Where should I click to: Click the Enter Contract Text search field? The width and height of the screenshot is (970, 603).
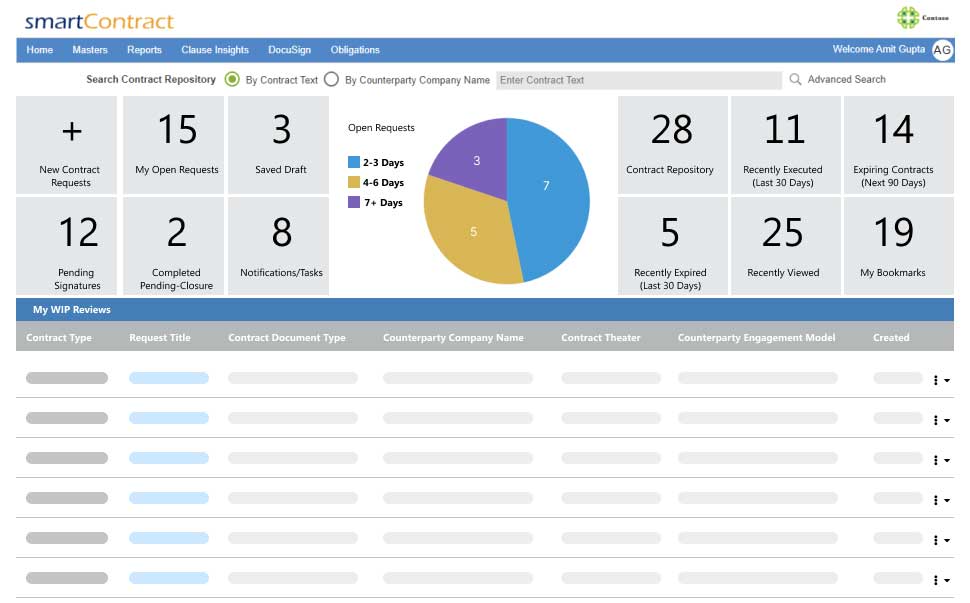[640, 80]
